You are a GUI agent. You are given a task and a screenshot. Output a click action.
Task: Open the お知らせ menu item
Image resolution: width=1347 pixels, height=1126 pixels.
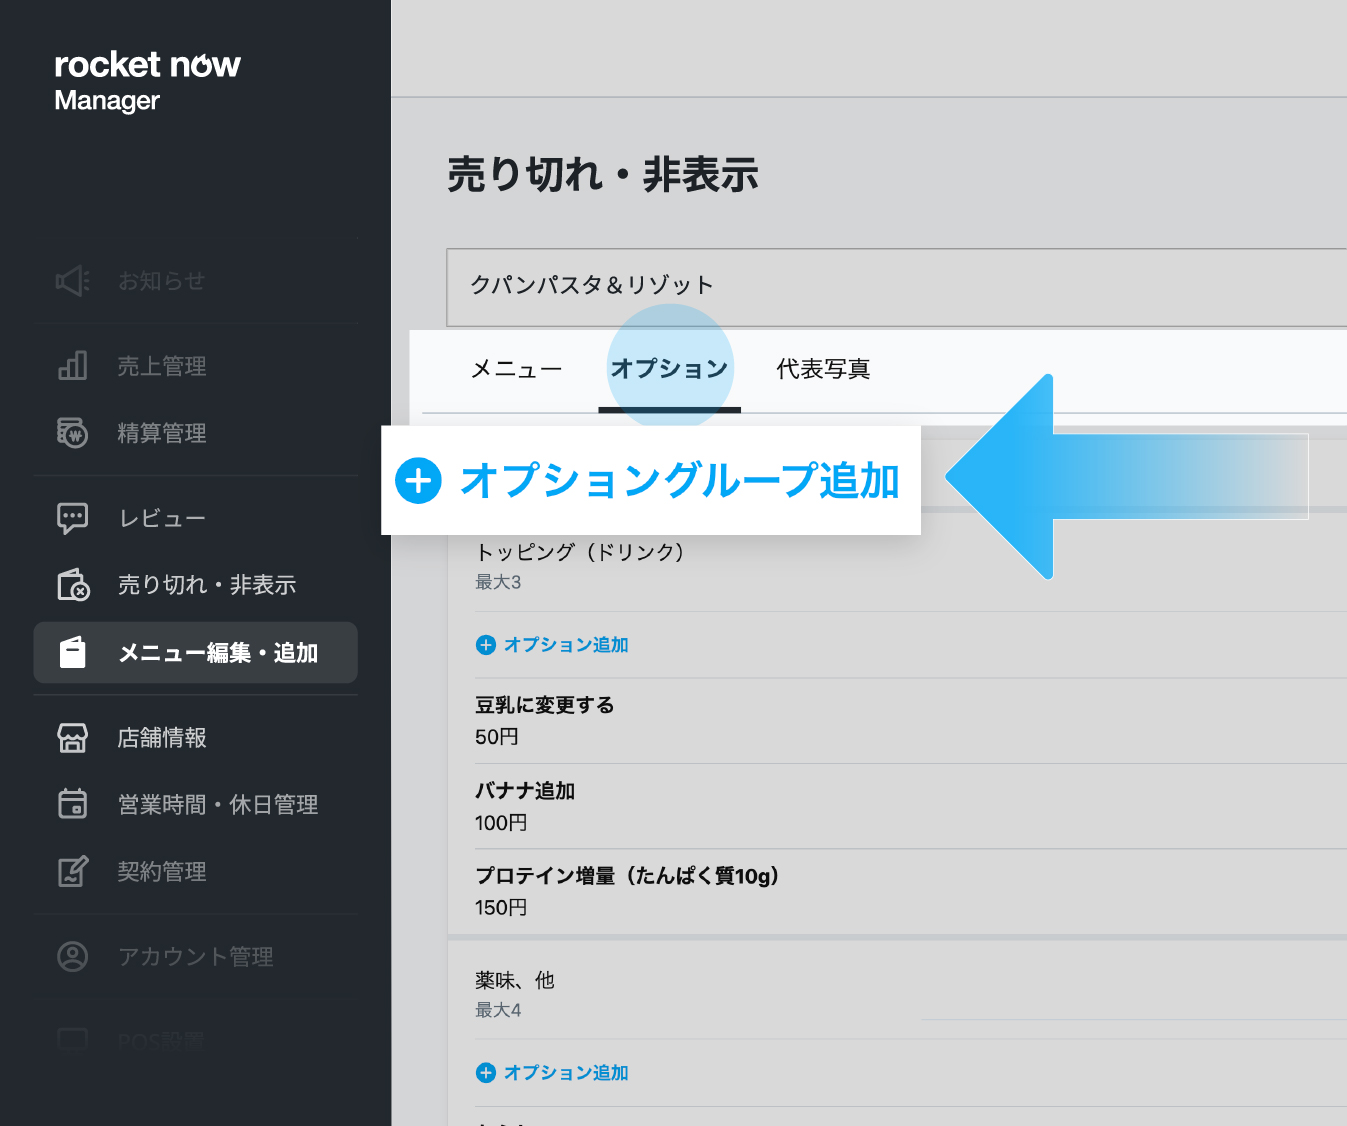[x=161, y=281]
